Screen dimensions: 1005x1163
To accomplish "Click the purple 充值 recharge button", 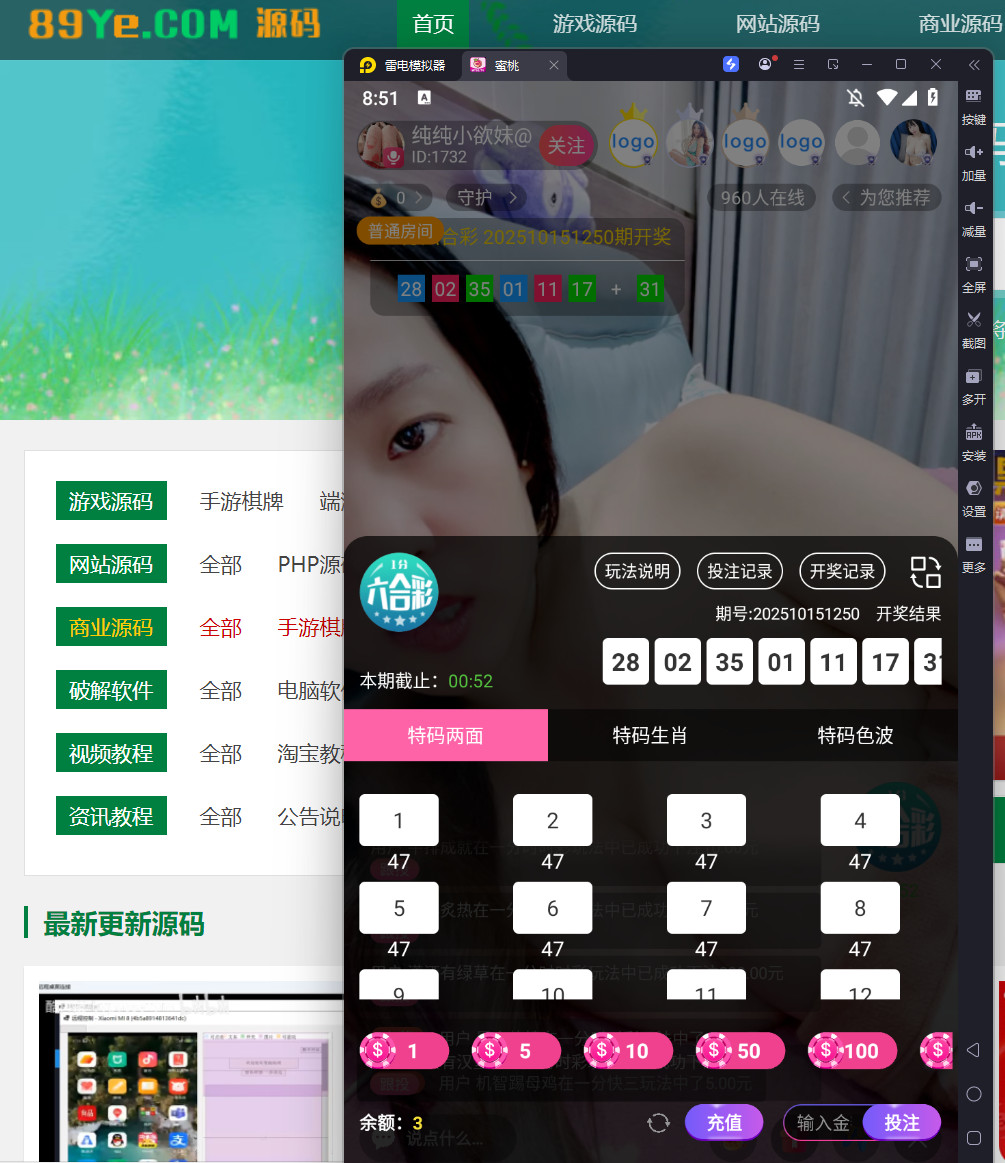I will [724, 1123].
